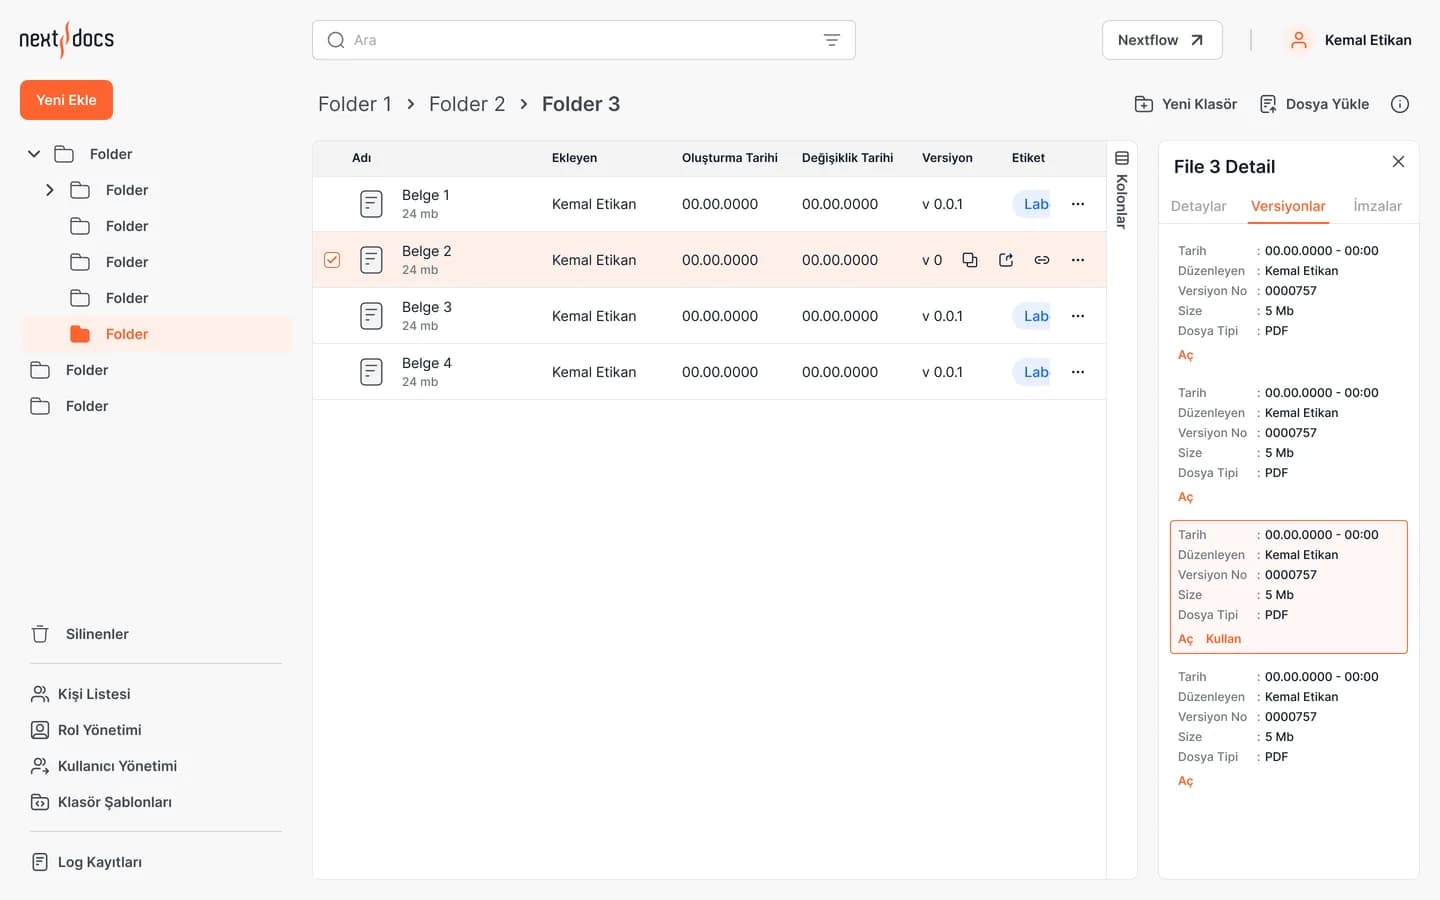Open more options for Belge 3
Image resolution: width=1440 pixels, height=900 pixels.
[x=1078, y=316]
